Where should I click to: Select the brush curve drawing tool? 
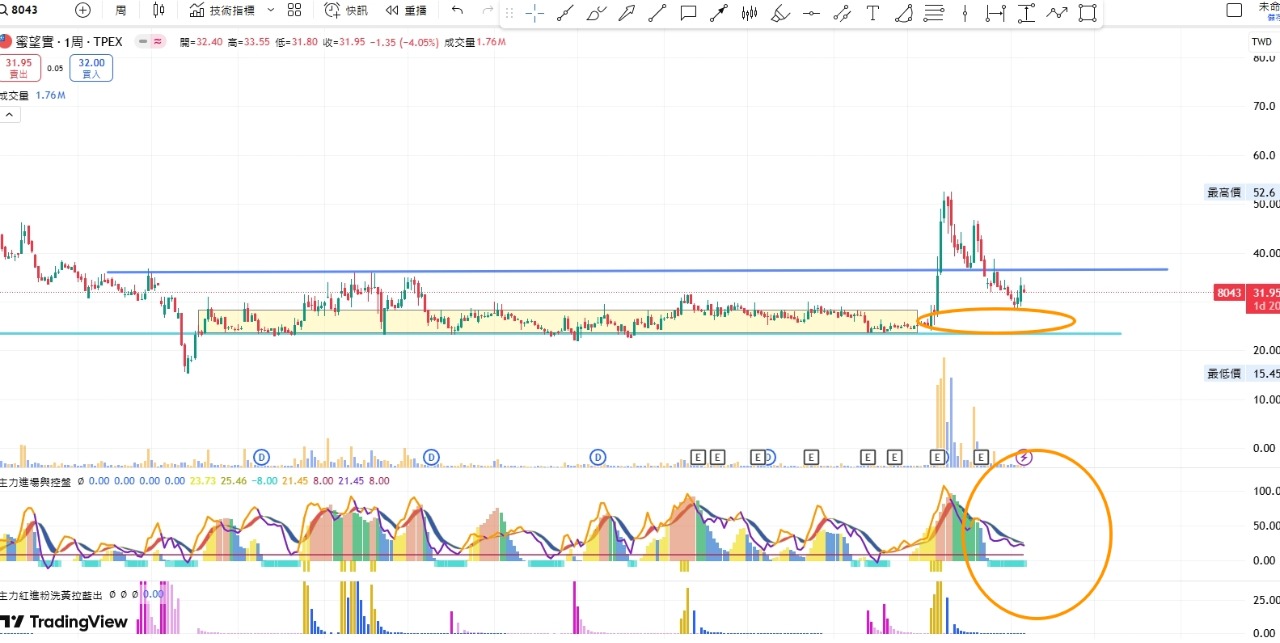coord(597,13)
